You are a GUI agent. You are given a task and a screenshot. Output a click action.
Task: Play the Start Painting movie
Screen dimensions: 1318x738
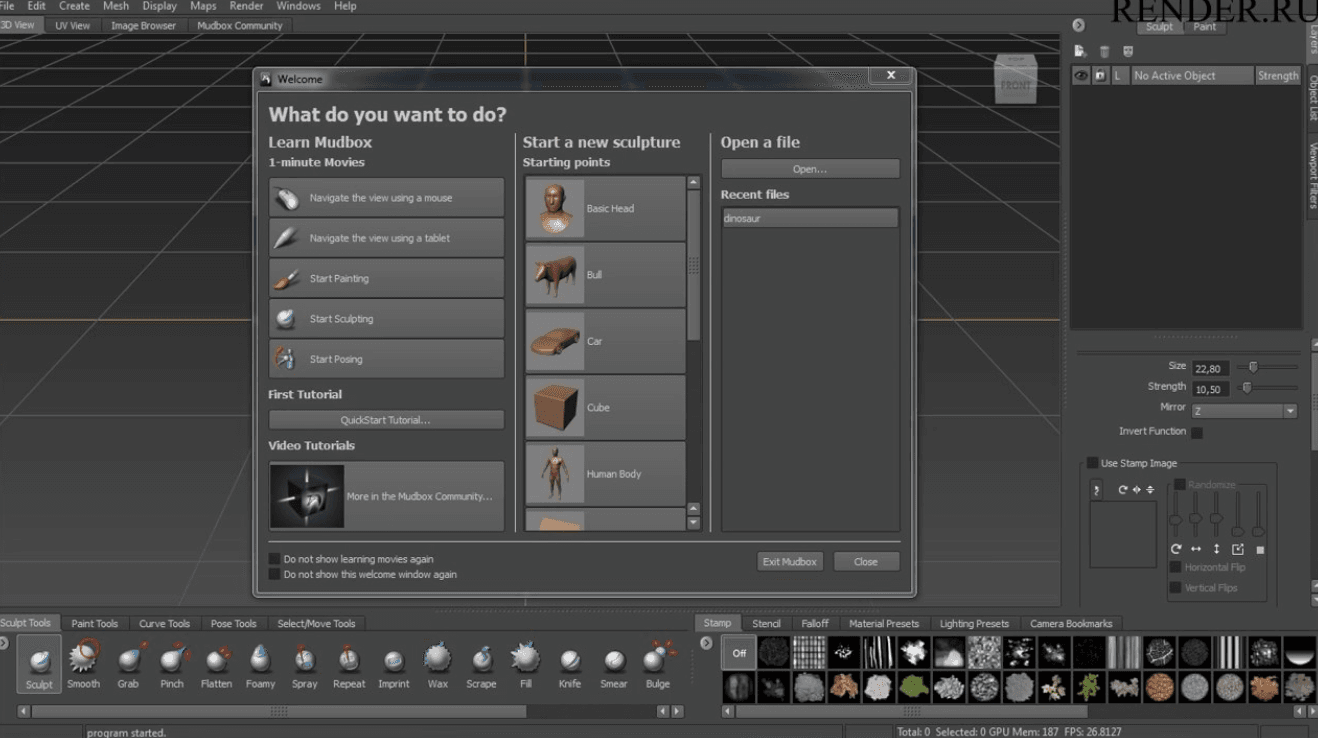(386, 278)
